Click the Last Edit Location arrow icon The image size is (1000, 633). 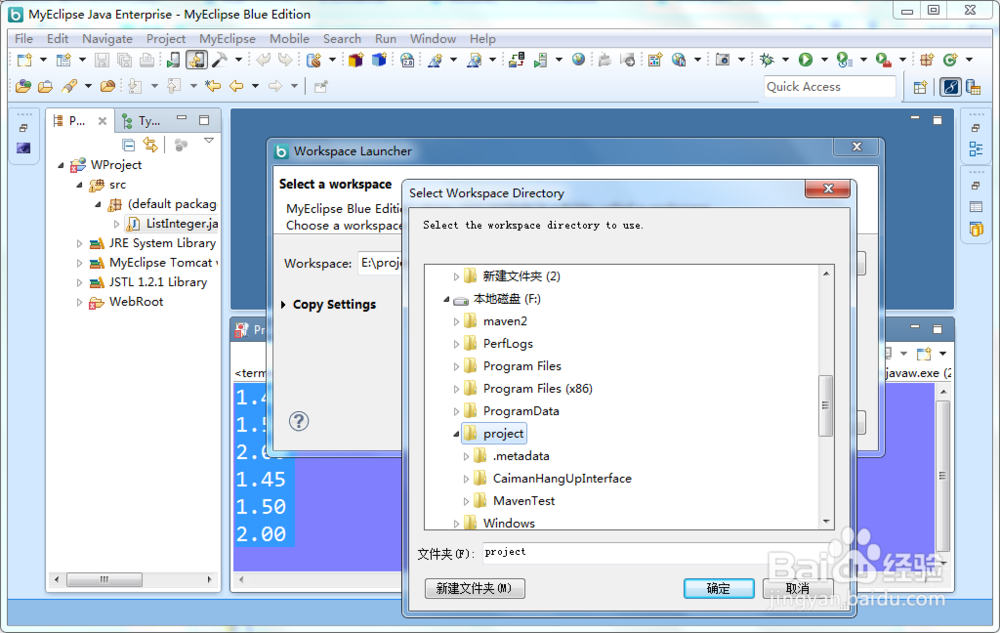tap(213, 86)
